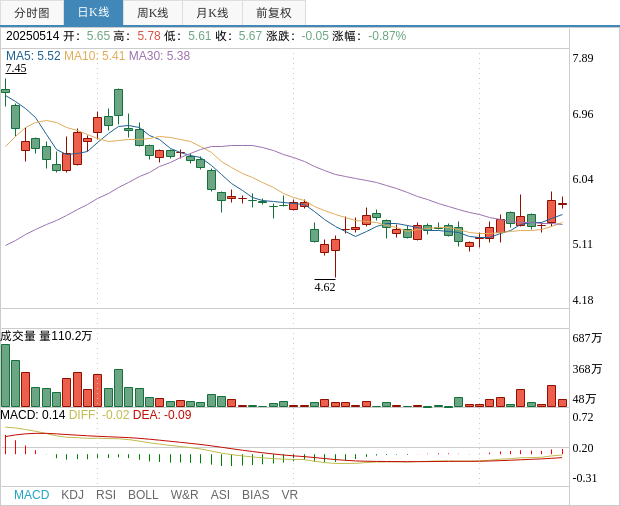Select the BOLL indicator
The height and width of the screenshot is (506, 620).
tap(143, 495)
